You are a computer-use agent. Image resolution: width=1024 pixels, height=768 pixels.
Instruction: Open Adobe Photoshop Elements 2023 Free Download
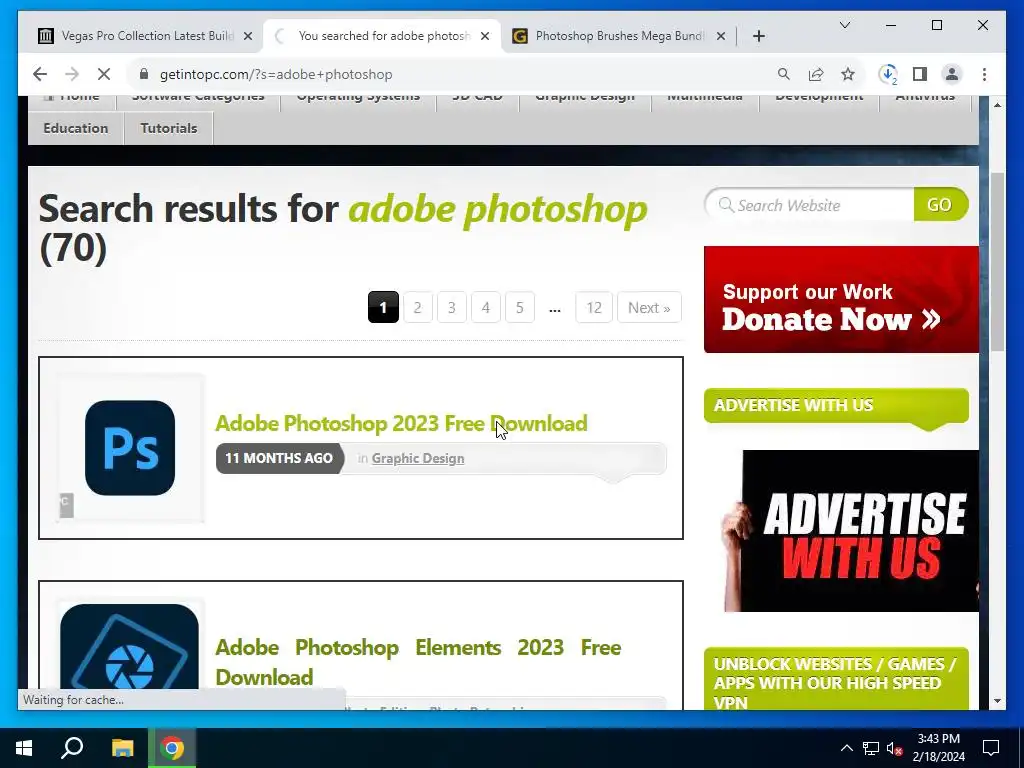418,662
